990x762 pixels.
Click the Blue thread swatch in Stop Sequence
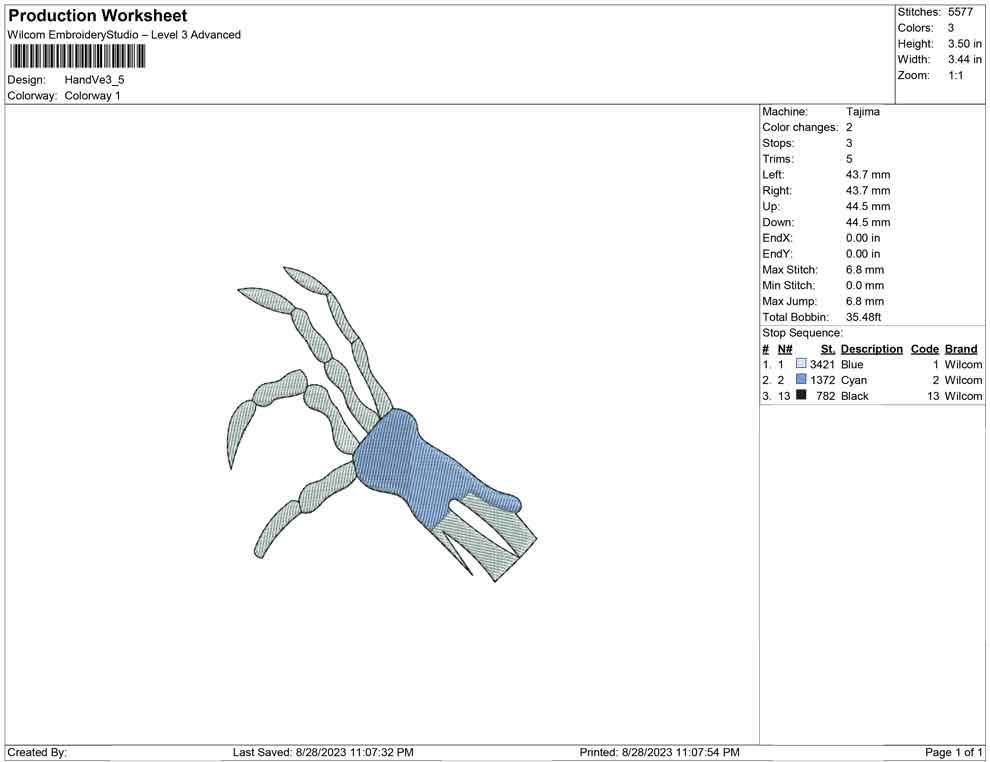pos(800,364)
